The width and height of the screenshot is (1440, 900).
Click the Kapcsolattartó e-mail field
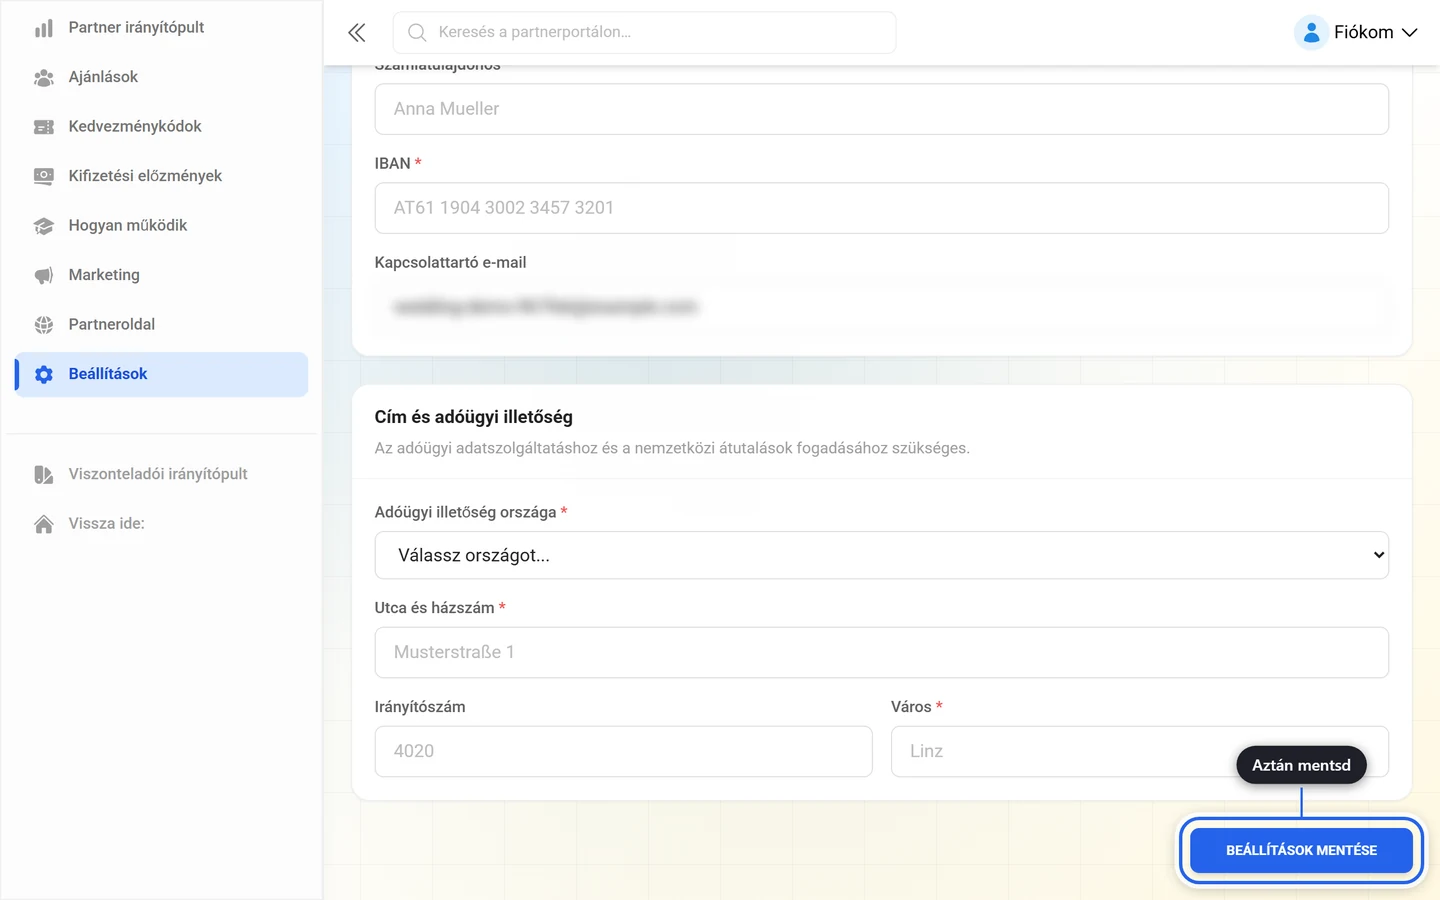pyautogui.click(x=882, y=307)
